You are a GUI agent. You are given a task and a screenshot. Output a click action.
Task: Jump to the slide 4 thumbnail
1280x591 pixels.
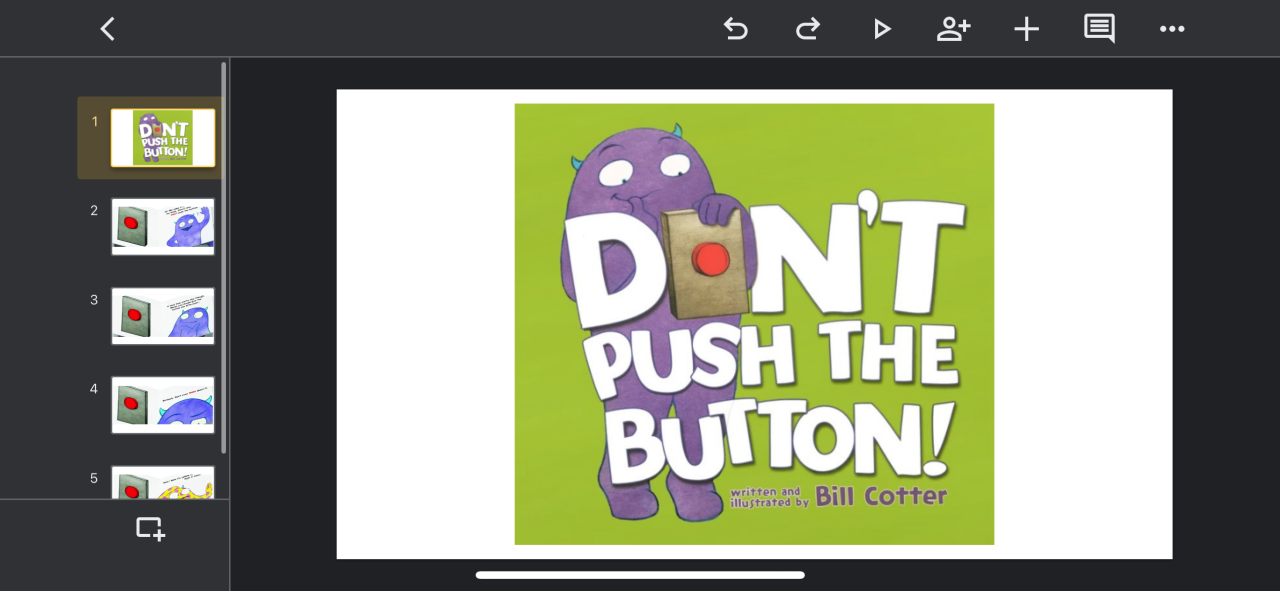coord(163,405)
